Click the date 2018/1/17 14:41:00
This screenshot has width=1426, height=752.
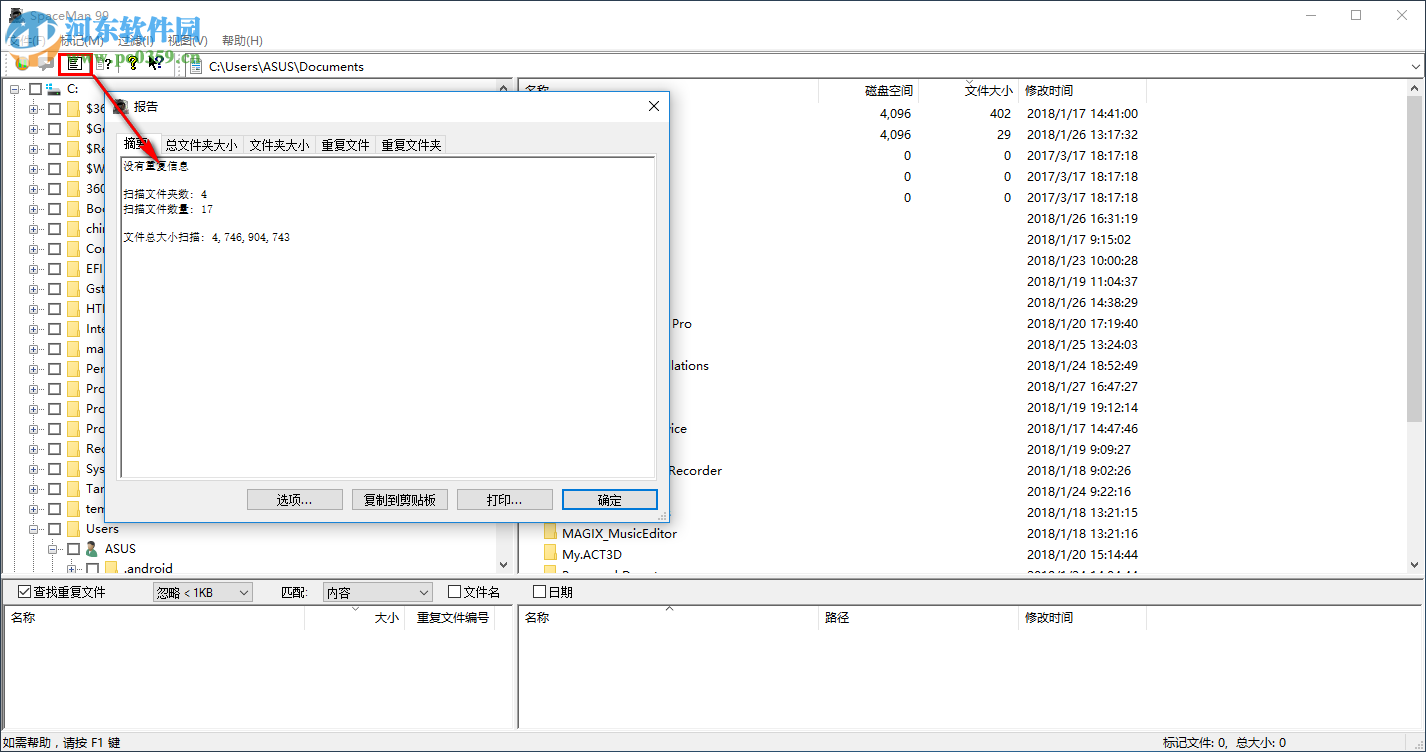[1082, 114]
